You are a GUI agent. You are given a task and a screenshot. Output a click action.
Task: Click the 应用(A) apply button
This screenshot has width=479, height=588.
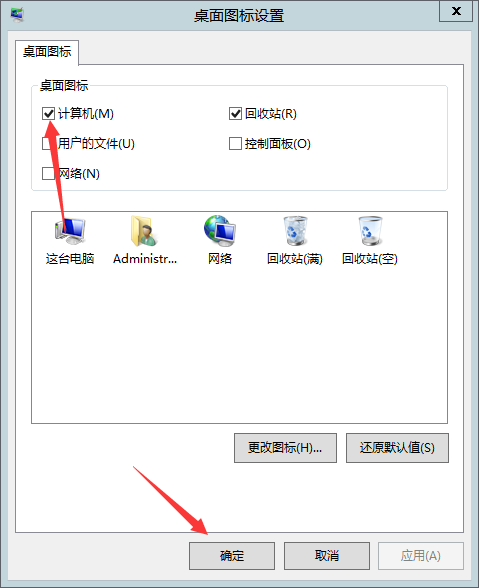tap(421, 555)
